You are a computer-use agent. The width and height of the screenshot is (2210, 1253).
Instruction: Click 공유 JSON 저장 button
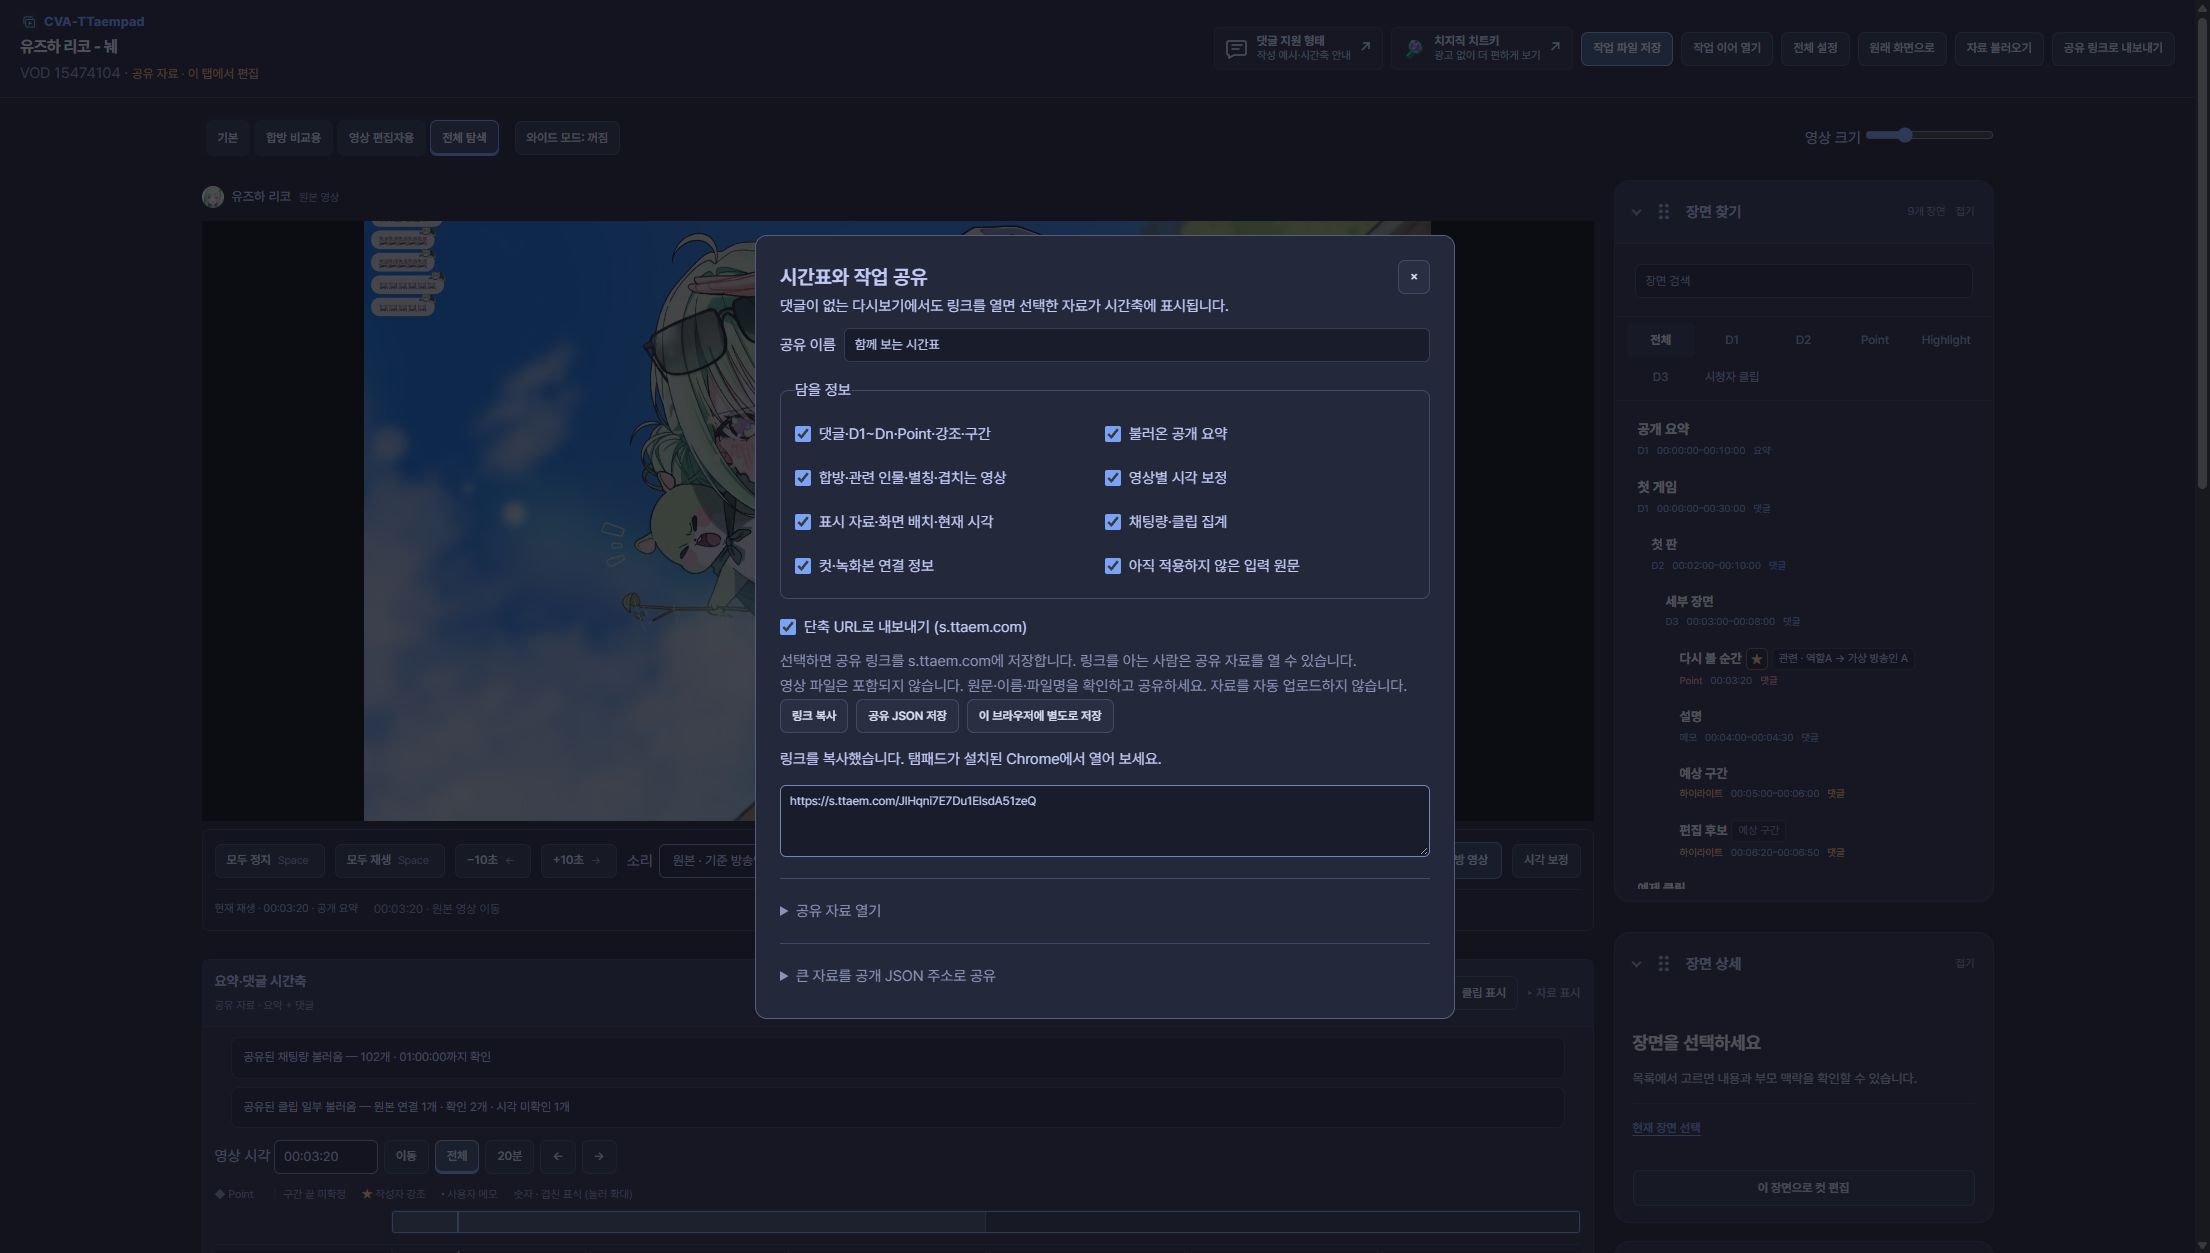coord(907,716)
